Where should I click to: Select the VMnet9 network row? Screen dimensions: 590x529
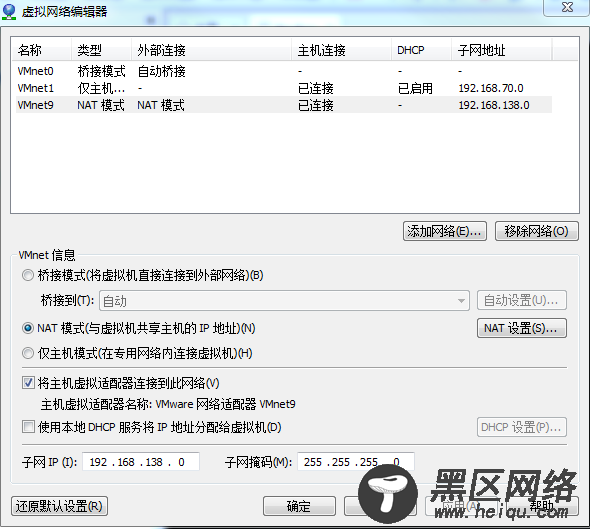[284, 105]
